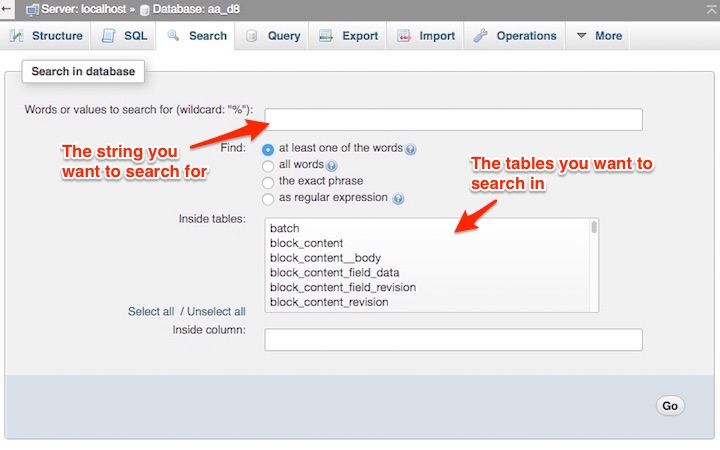Expand the More dropdown menu

598,36
